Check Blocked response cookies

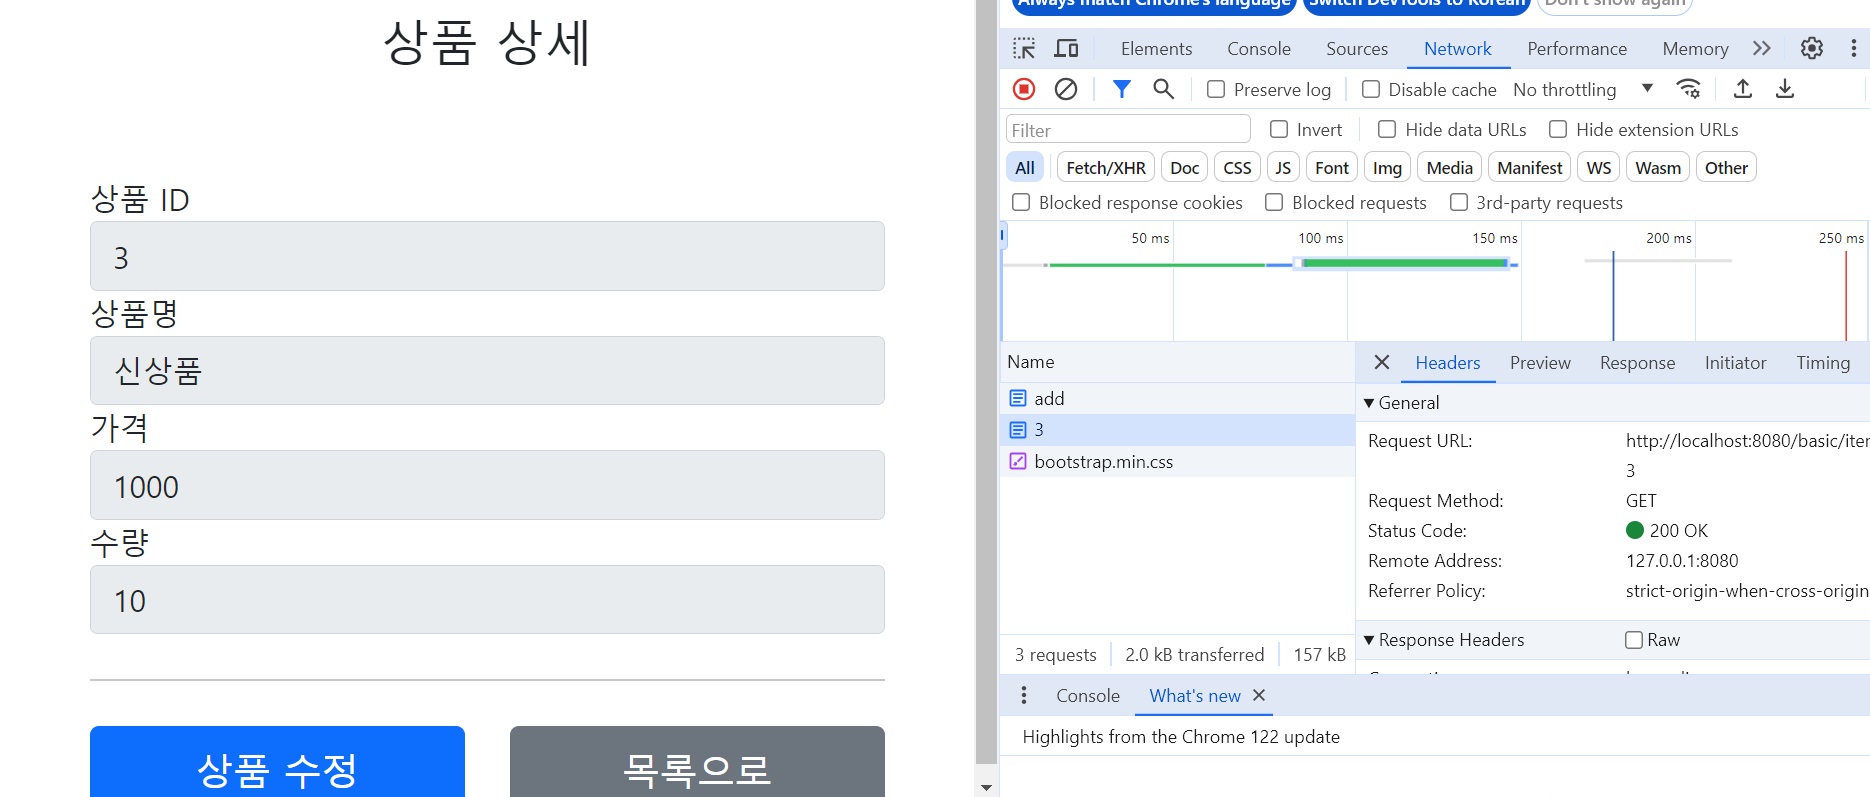coord(1021,202)
